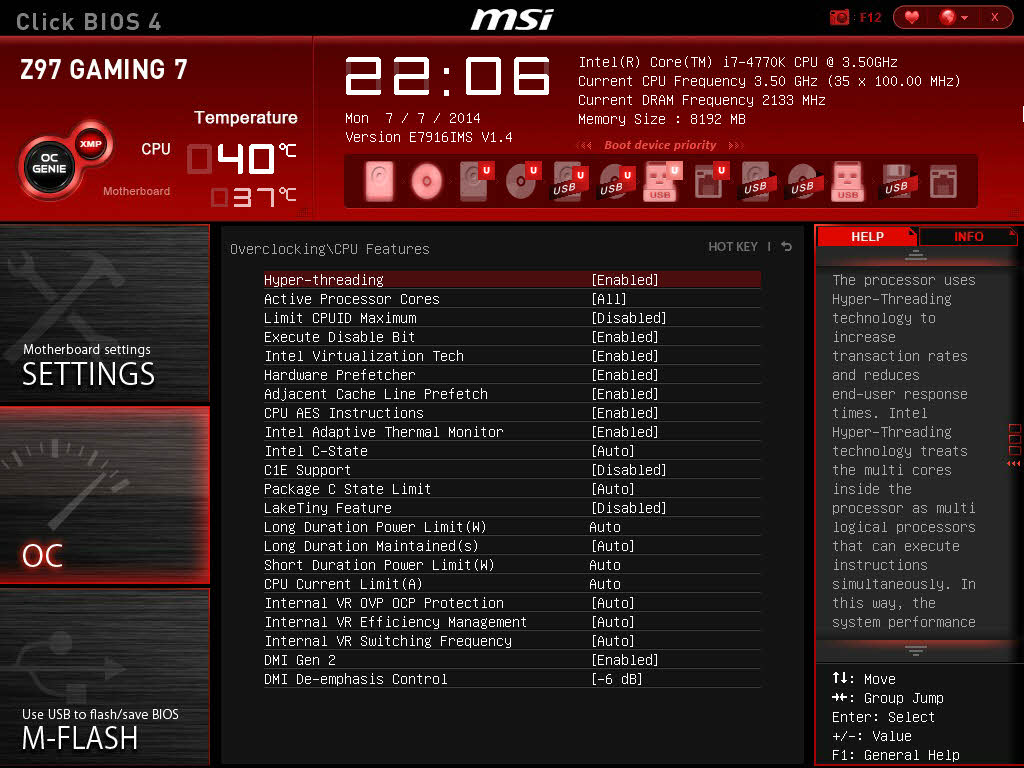Select the legacy USB optical disc boot icon
This screenshot has height=768, width=1024.
803,181
